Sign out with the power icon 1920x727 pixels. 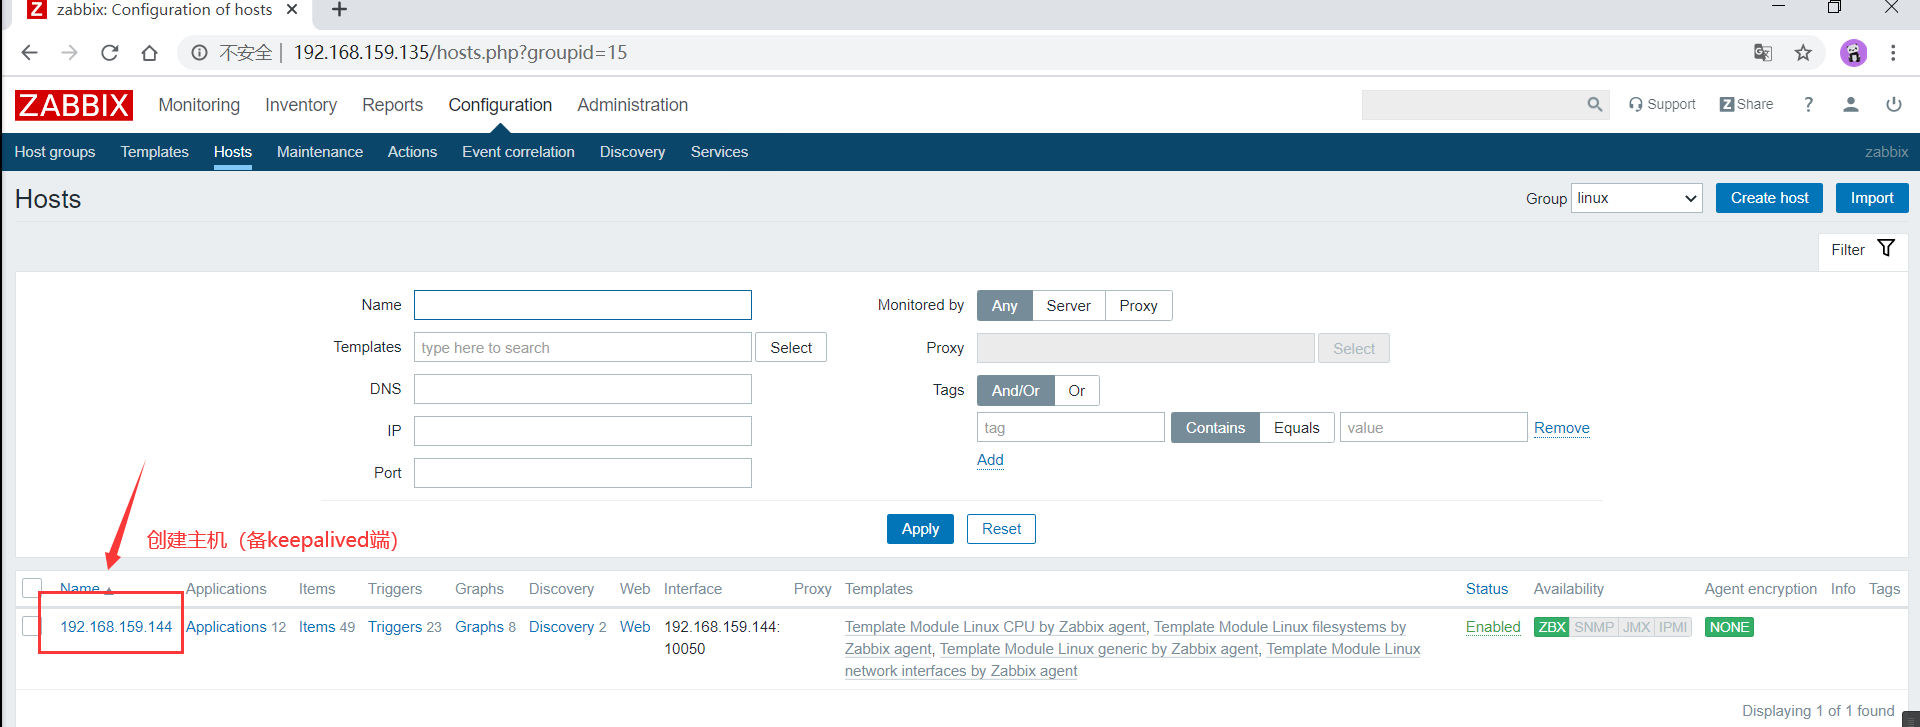tap(1893, 104)
